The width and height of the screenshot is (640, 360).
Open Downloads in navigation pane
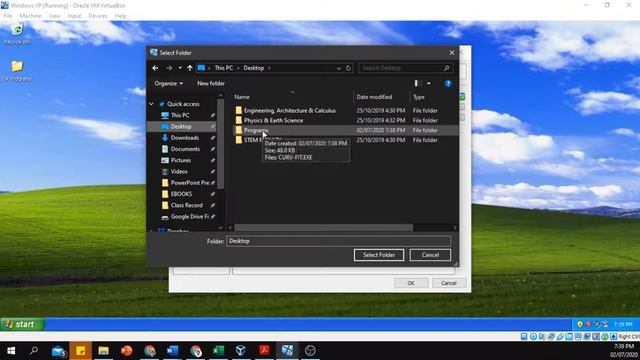click(x=184, y=138)
